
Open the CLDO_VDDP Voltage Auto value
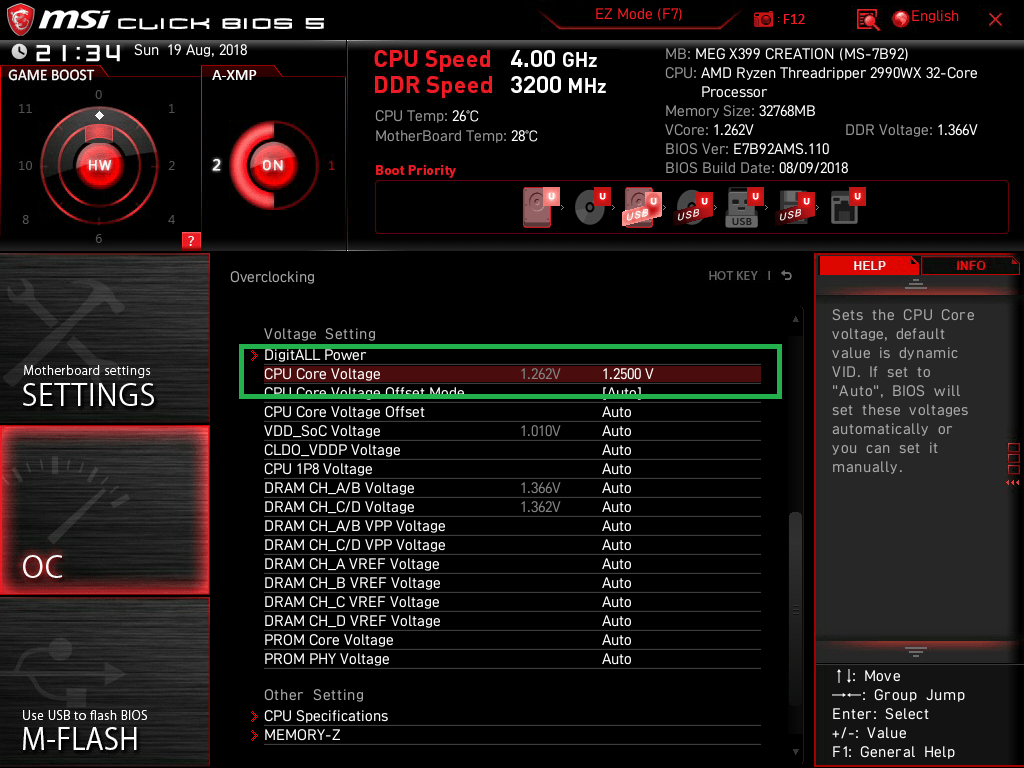616,450
